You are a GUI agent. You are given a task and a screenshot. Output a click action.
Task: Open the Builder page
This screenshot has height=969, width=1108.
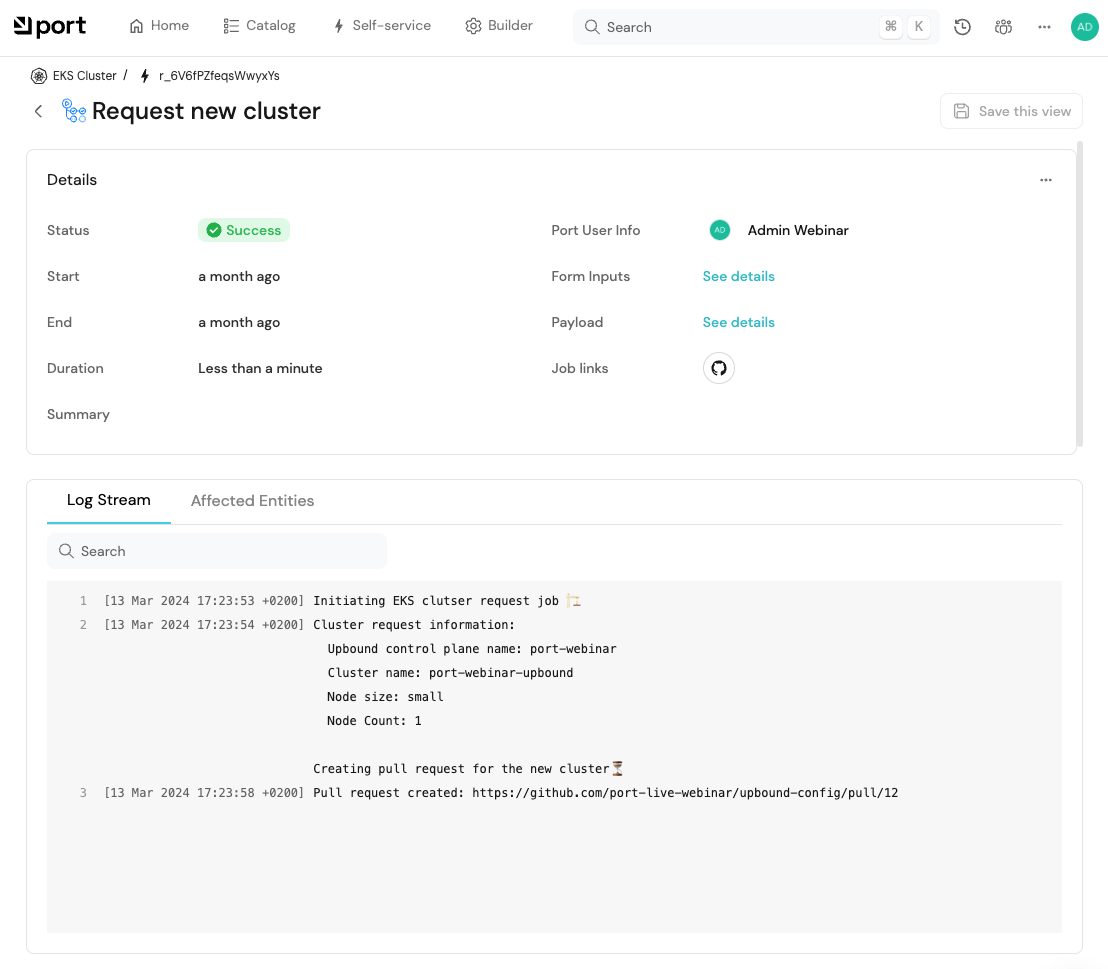499,26
